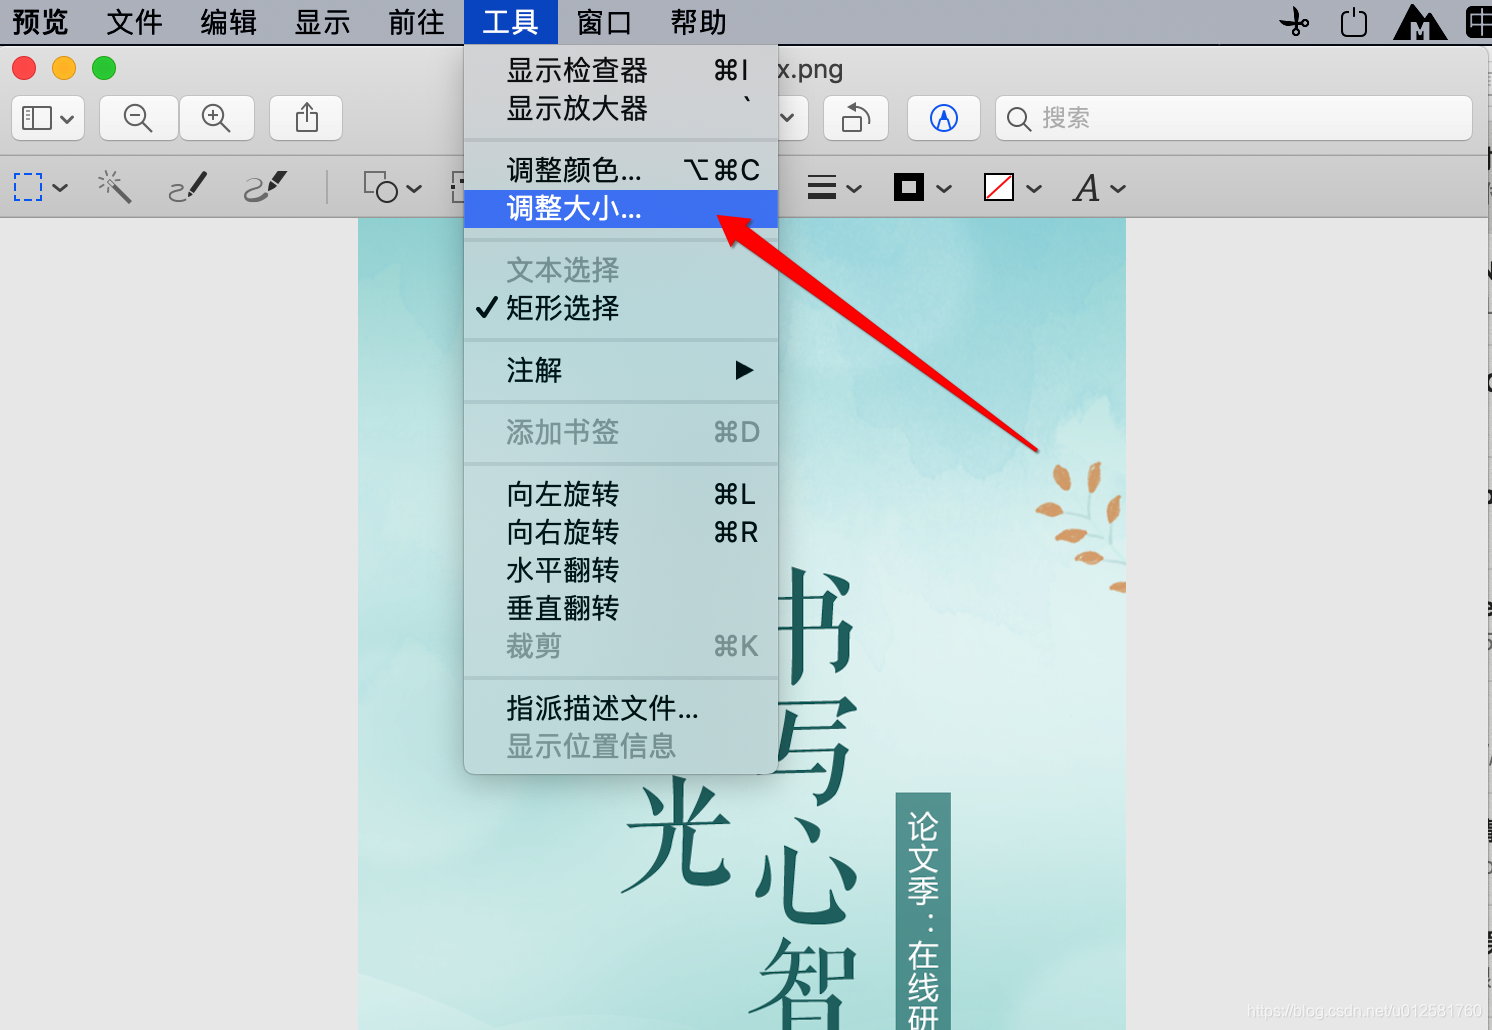Viewport: 1492px width, 1030px height.
Task: Select the Sketch pen tool
Action: point(187,187)
